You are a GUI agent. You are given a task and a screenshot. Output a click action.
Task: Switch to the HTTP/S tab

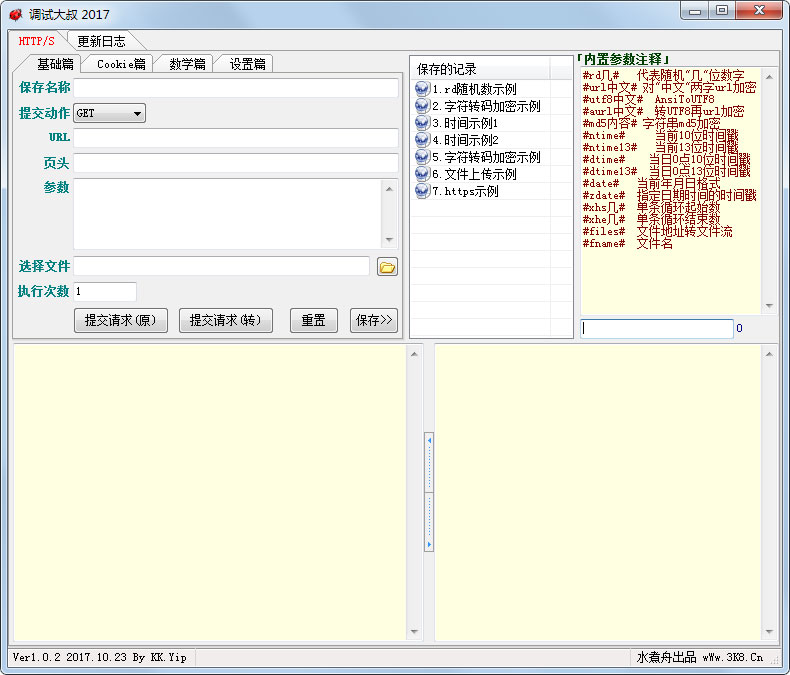click(x=36, y=41)
